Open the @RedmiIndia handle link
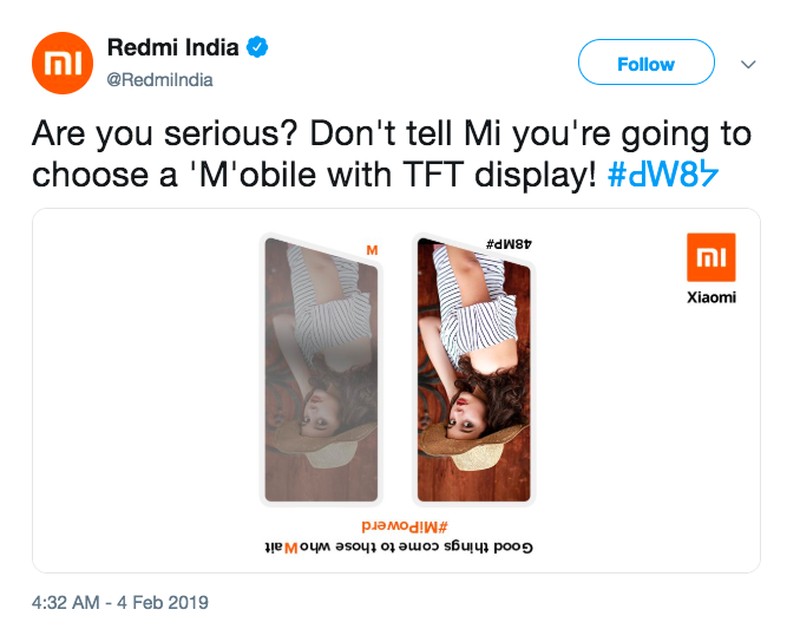This screenshot has width=800, height=629. 159,80
